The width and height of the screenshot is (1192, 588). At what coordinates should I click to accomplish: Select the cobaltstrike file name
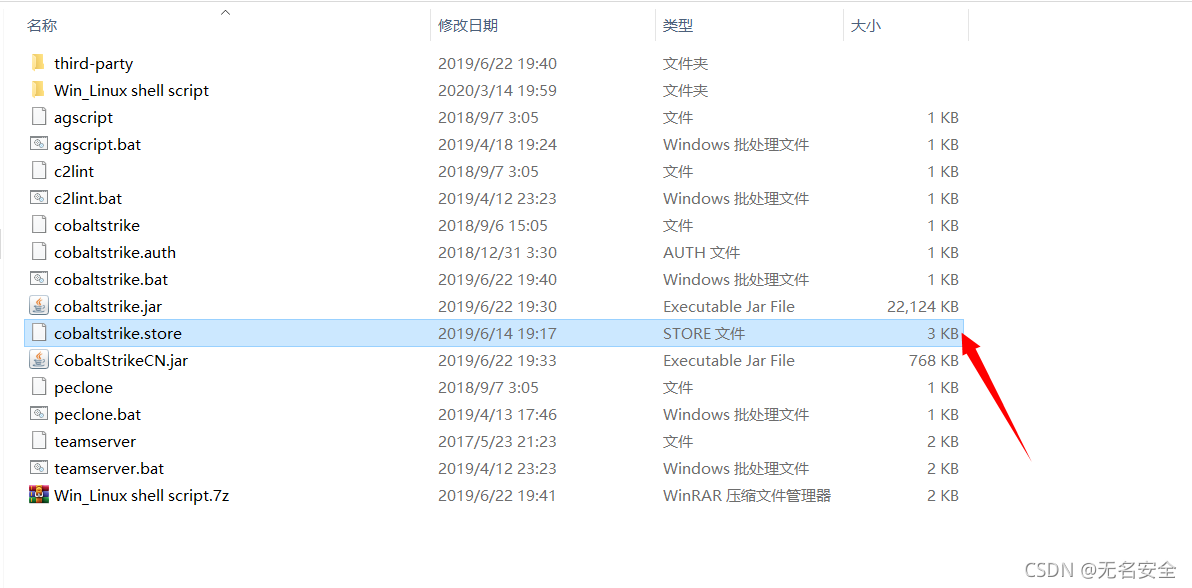[97, 226]
